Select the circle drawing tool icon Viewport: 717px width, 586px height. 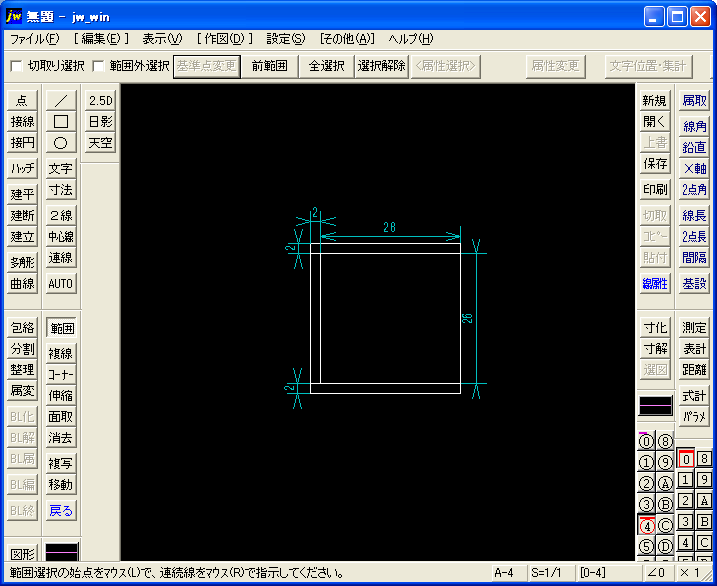pos(61,143)
